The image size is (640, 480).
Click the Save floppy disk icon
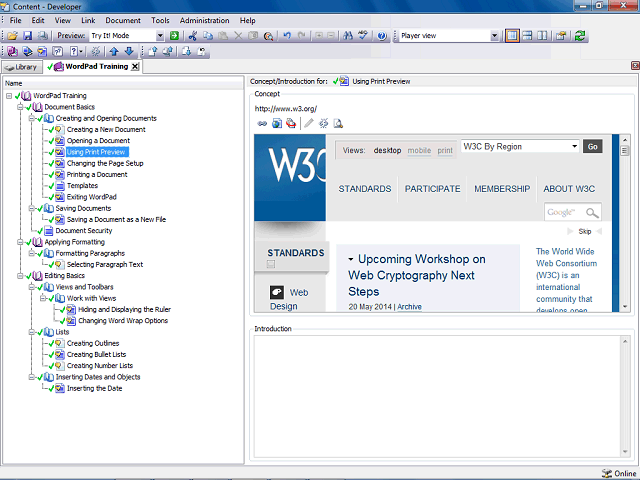pyautogui.click(x=27, y=36)
